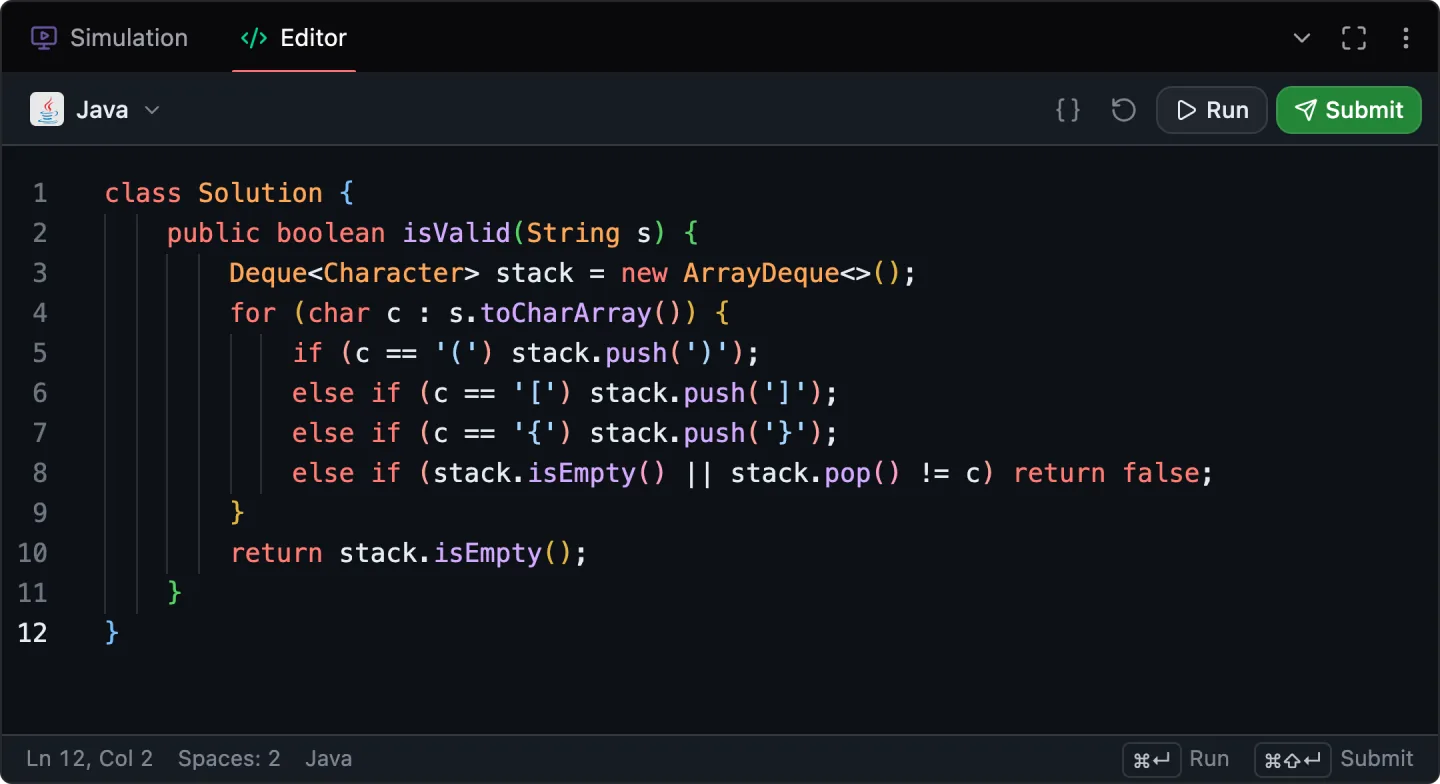Click line number 8 in gutter

pyautogui.click(x=40, y=473)
